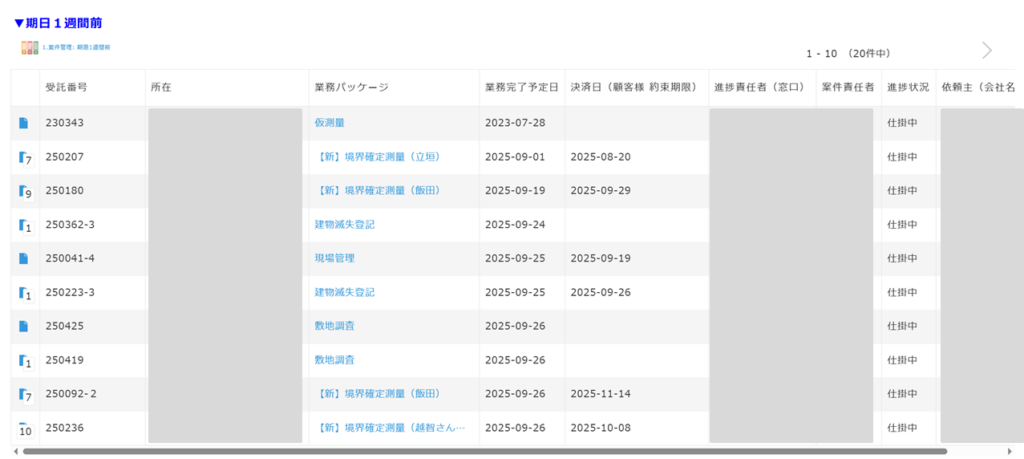This screenshot has height=459, width=1024.
Task: Open 仮測量 business package link
Action: (x=329, y=123)
